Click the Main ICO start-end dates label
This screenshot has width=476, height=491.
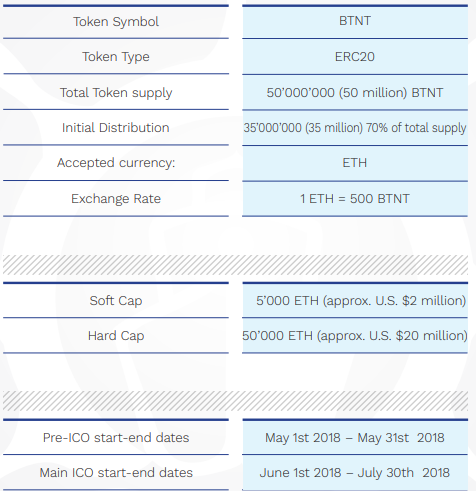pos(116,473)
